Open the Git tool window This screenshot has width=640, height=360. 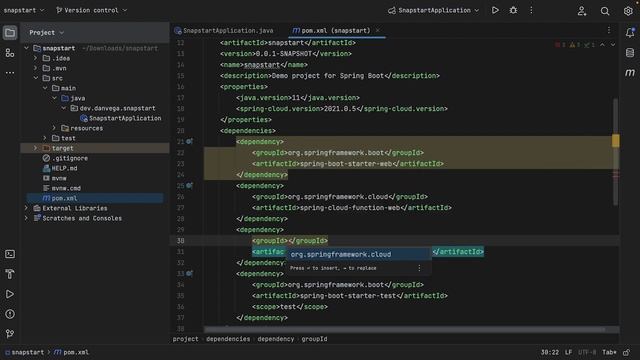pos(10,333)
